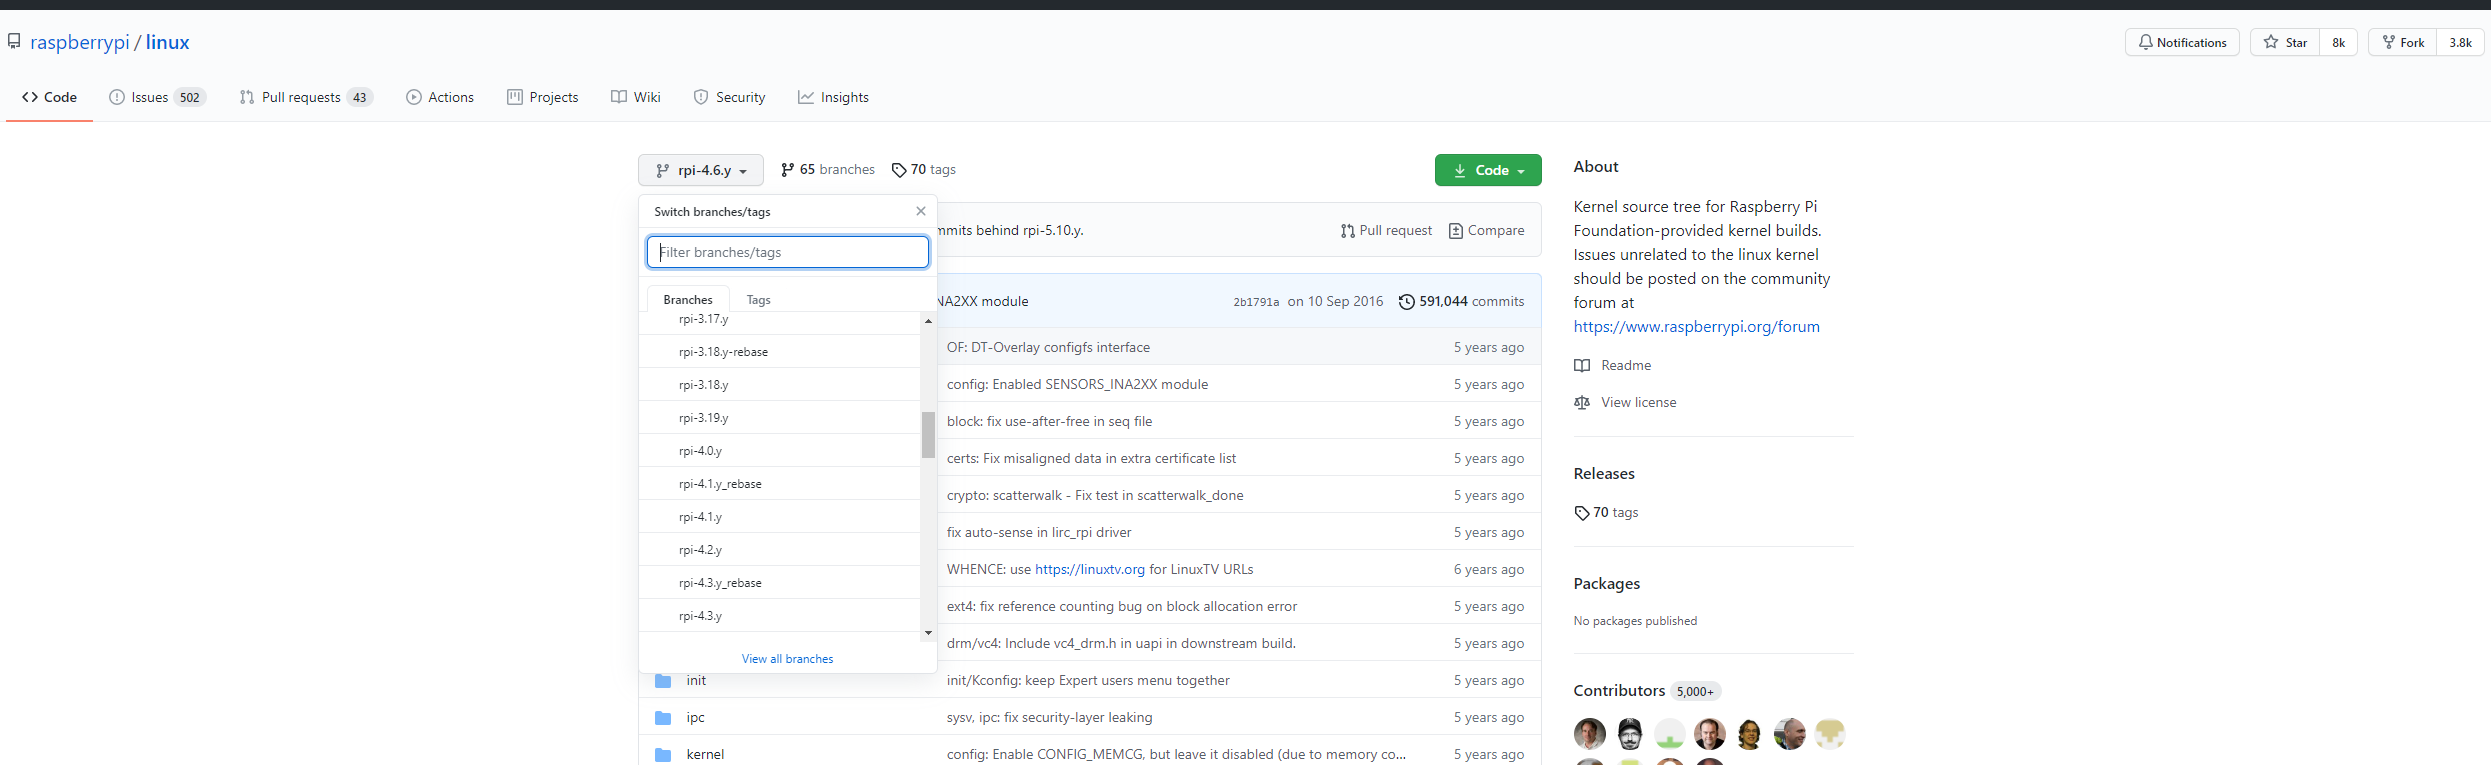Open commit 'OF: DT-Overlay configfs interface'
The image size is (2491, 765).
(1048, 347)
